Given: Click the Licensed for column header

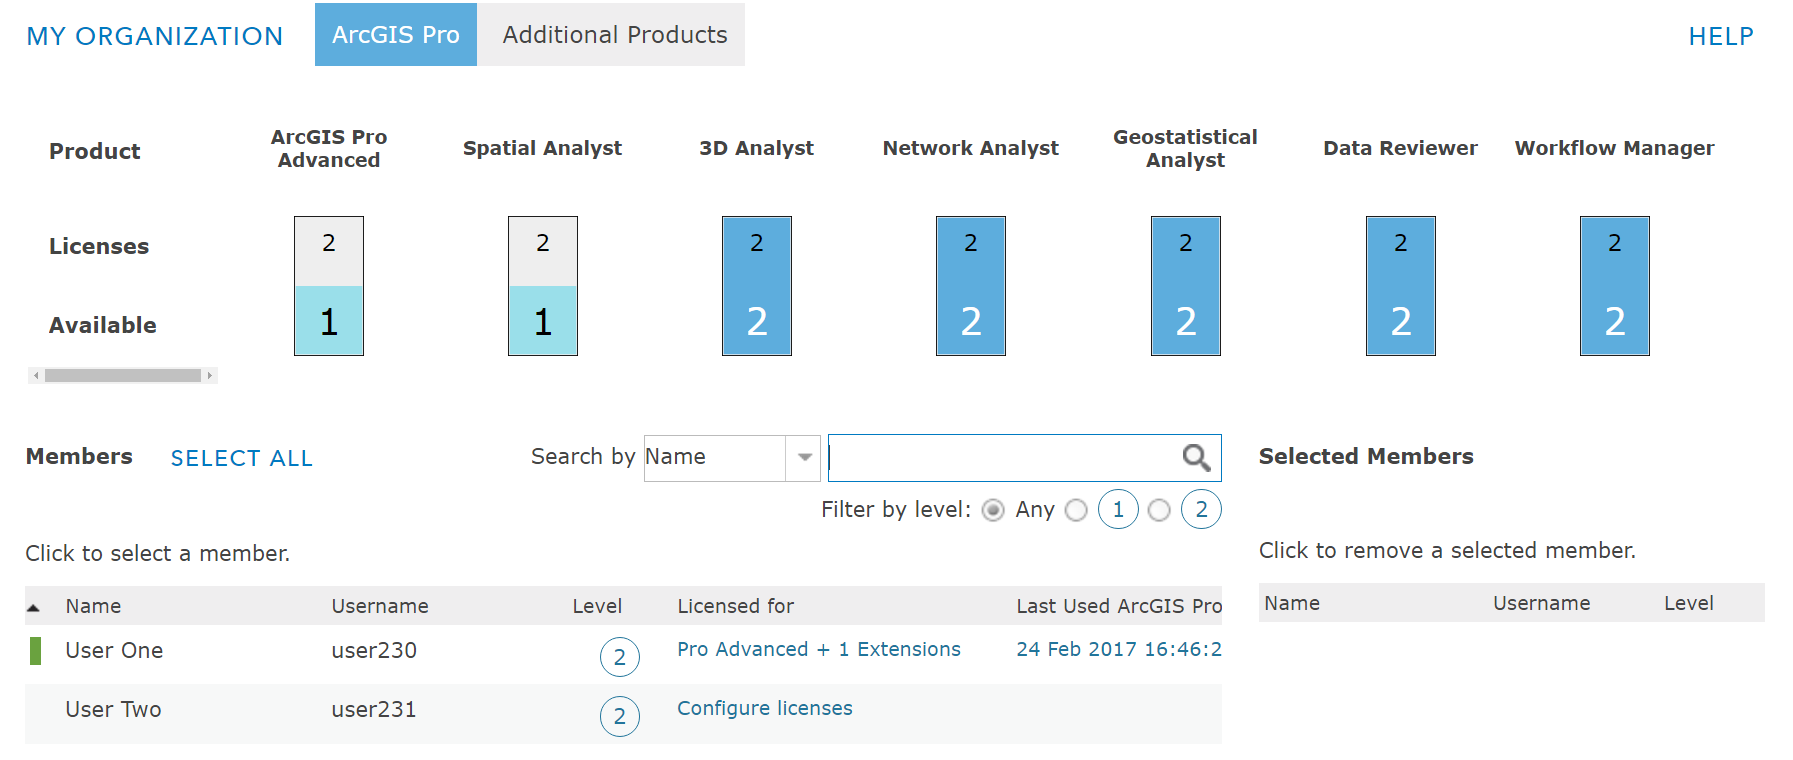Looking at the screenshot, I should coord(735,606).
